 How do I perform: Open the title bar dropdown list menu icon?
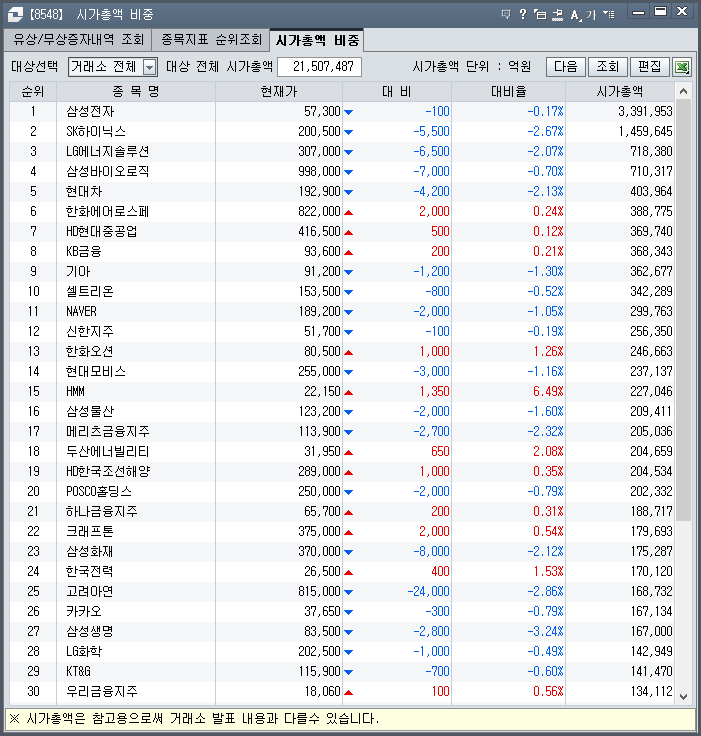pos(609,14)
